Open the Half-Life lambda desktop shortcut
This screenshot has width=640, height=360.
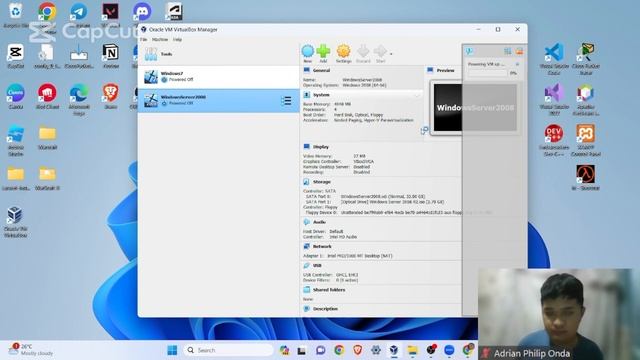[x=586, y=178]
